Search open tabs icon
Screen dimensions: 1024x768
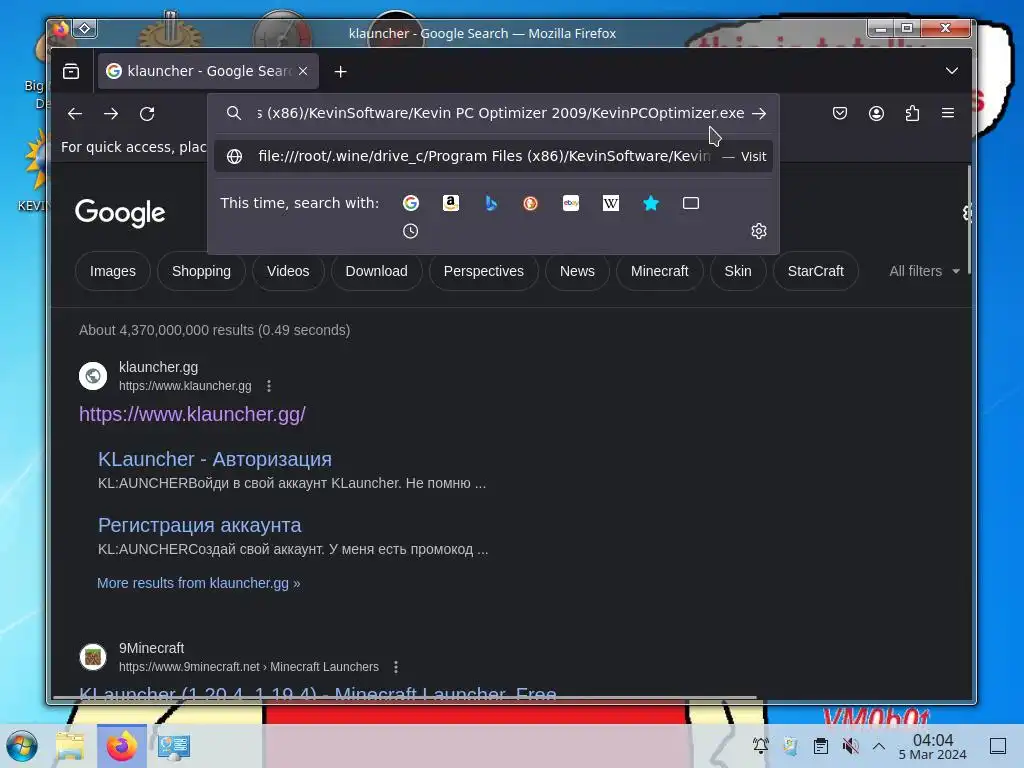[x=691, y=203]
